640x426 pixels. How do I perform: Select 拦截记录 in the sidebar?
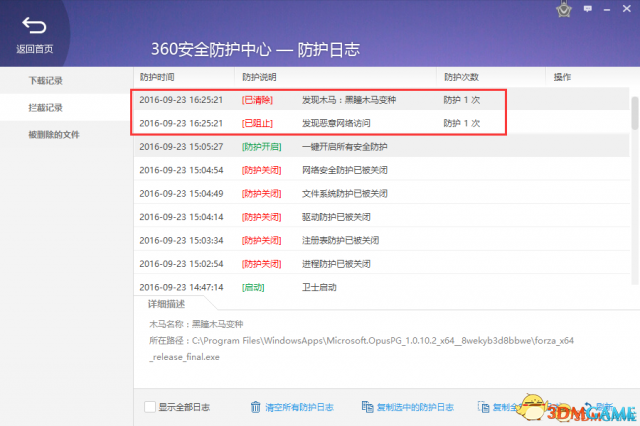pos(45,108)
